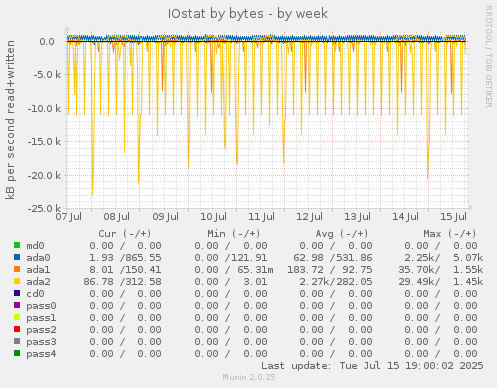This screenshot has width=497, height=388.
Task: Click the 'md0' legend label
Action: click(35, 246)
